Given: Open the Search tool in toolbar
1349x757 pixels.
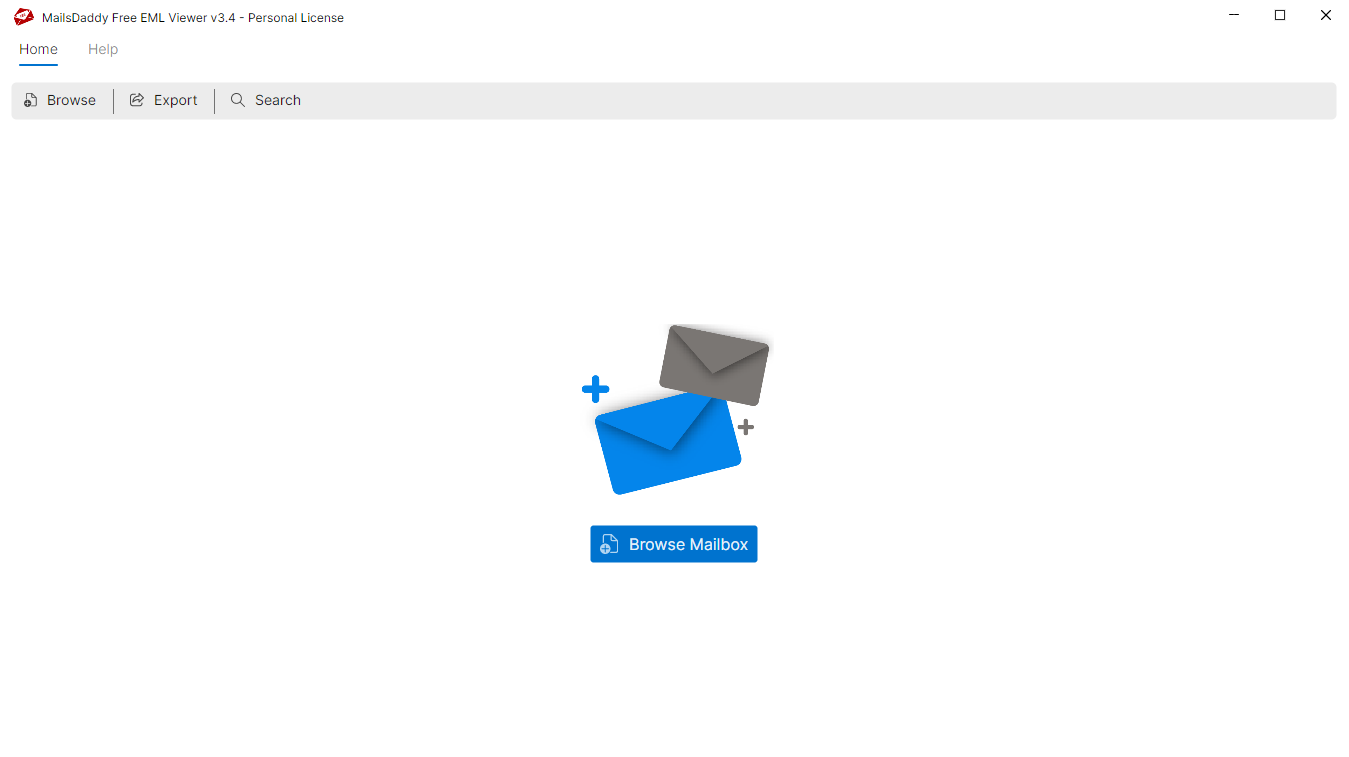Looking at the screenshot, I should (x=266, y=100).
